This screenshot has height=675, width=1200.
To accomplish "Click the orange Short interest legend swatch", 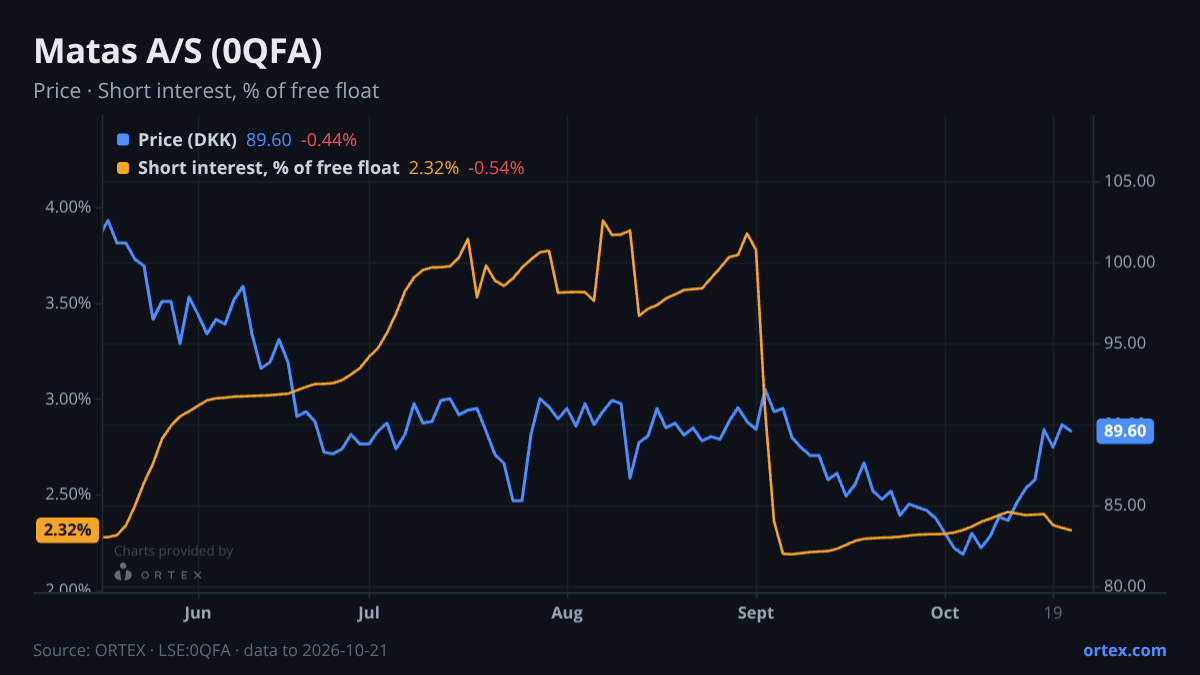I will click(x=123, y=168).
